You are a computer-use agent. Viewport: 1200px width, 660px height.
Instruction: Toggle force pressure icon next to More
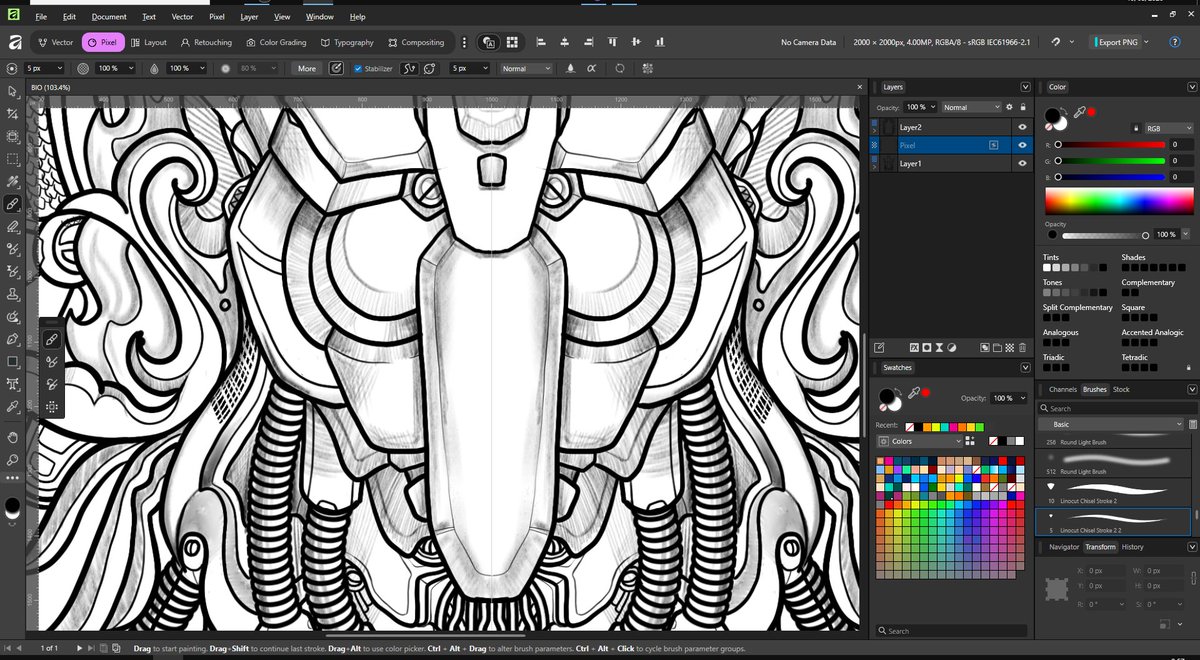pos(335,68)
